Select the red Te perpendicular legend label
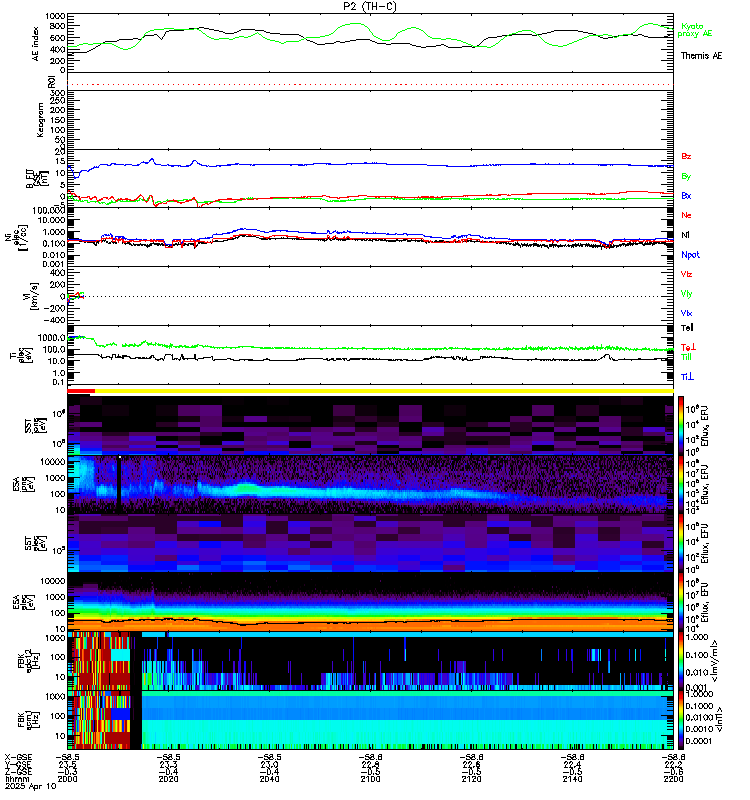 click(x=688, y=347)
